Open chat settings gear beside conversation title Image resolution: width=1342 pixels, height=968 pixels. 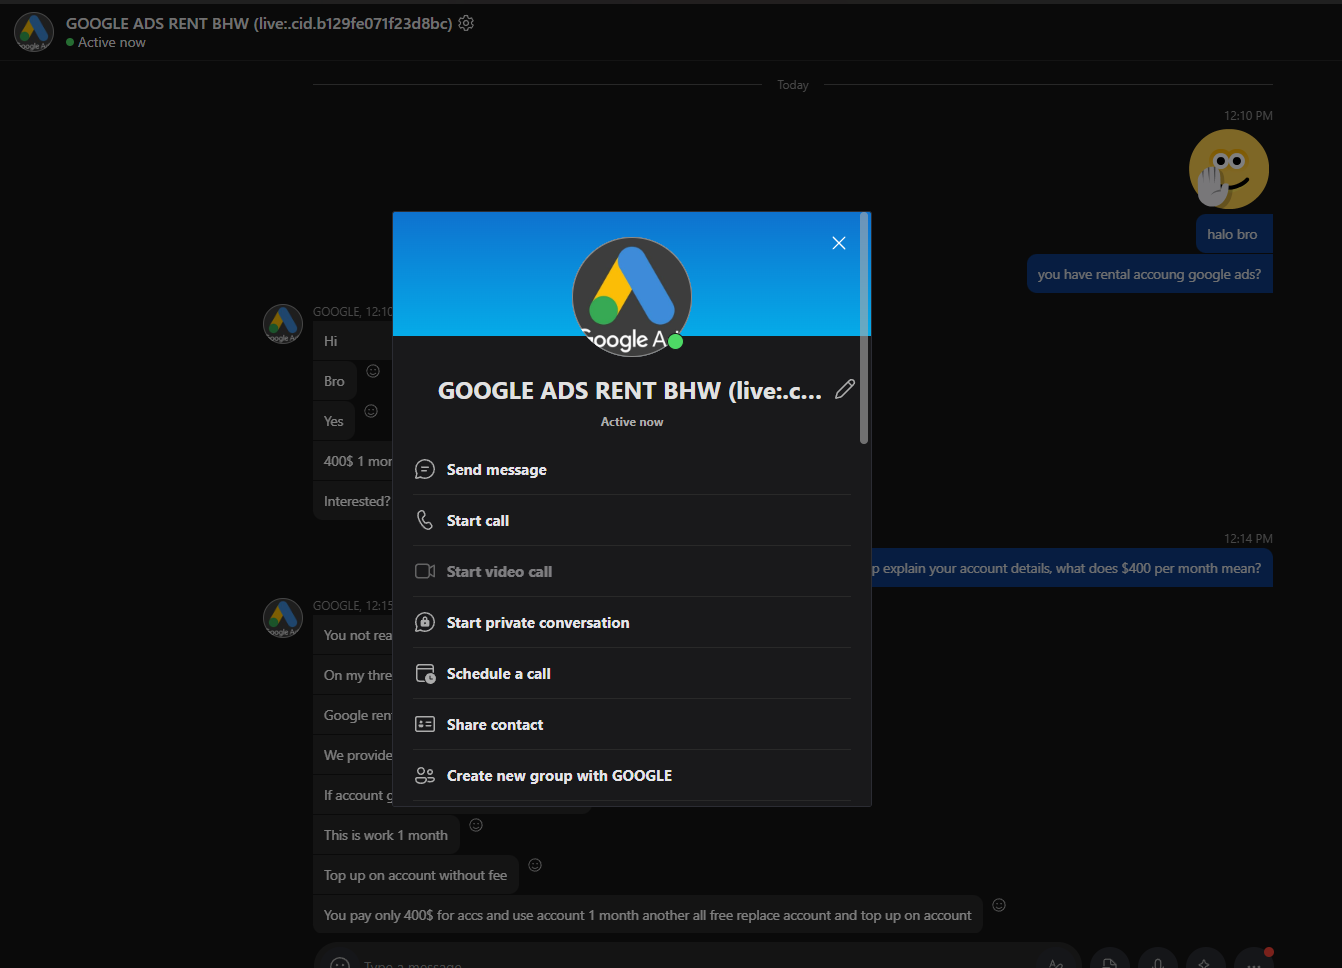coord(466,23)
